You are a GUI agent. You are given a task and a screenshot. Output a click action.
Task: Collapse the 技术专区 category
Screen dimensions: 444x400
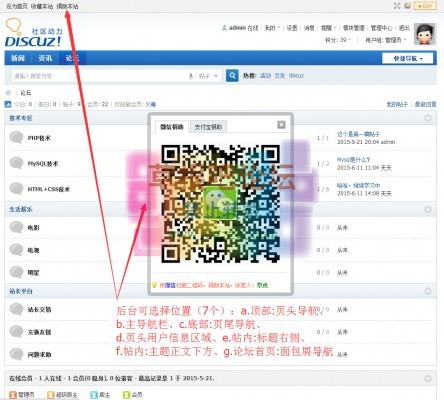[428, 118]
